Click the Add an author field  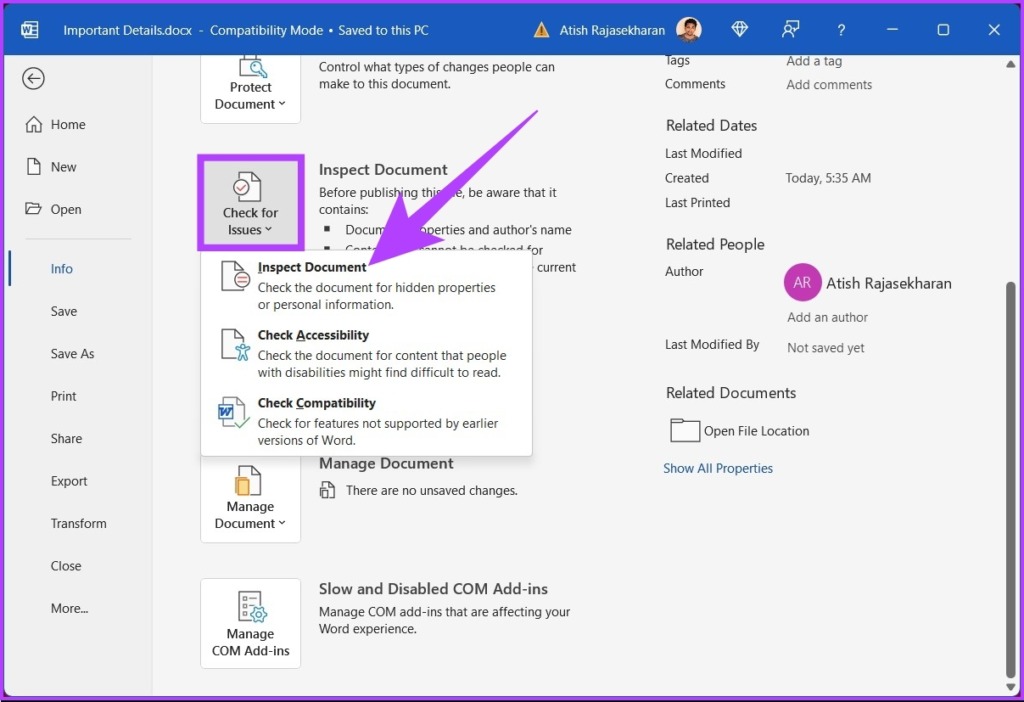click(827, 317)
